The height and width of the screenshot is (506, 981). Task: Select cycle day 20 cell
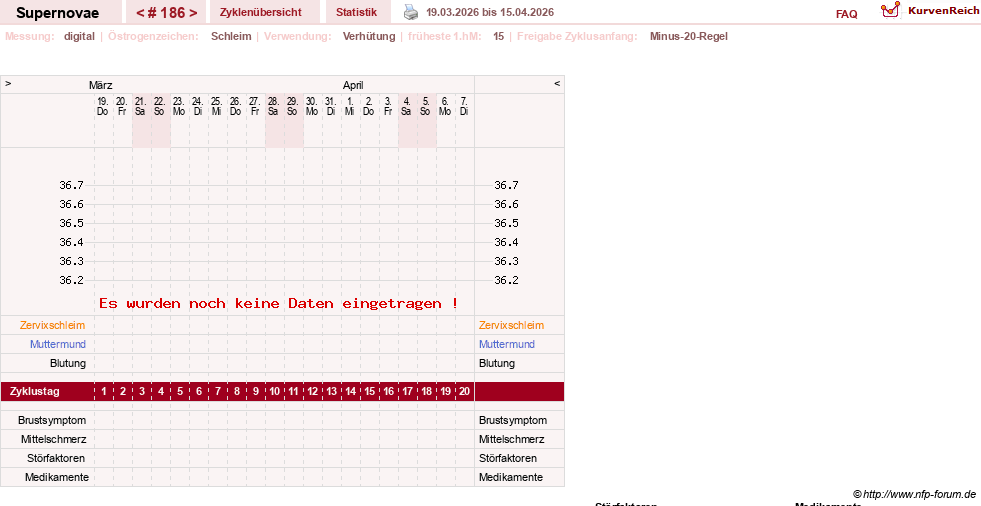click(x=464, y=392)
